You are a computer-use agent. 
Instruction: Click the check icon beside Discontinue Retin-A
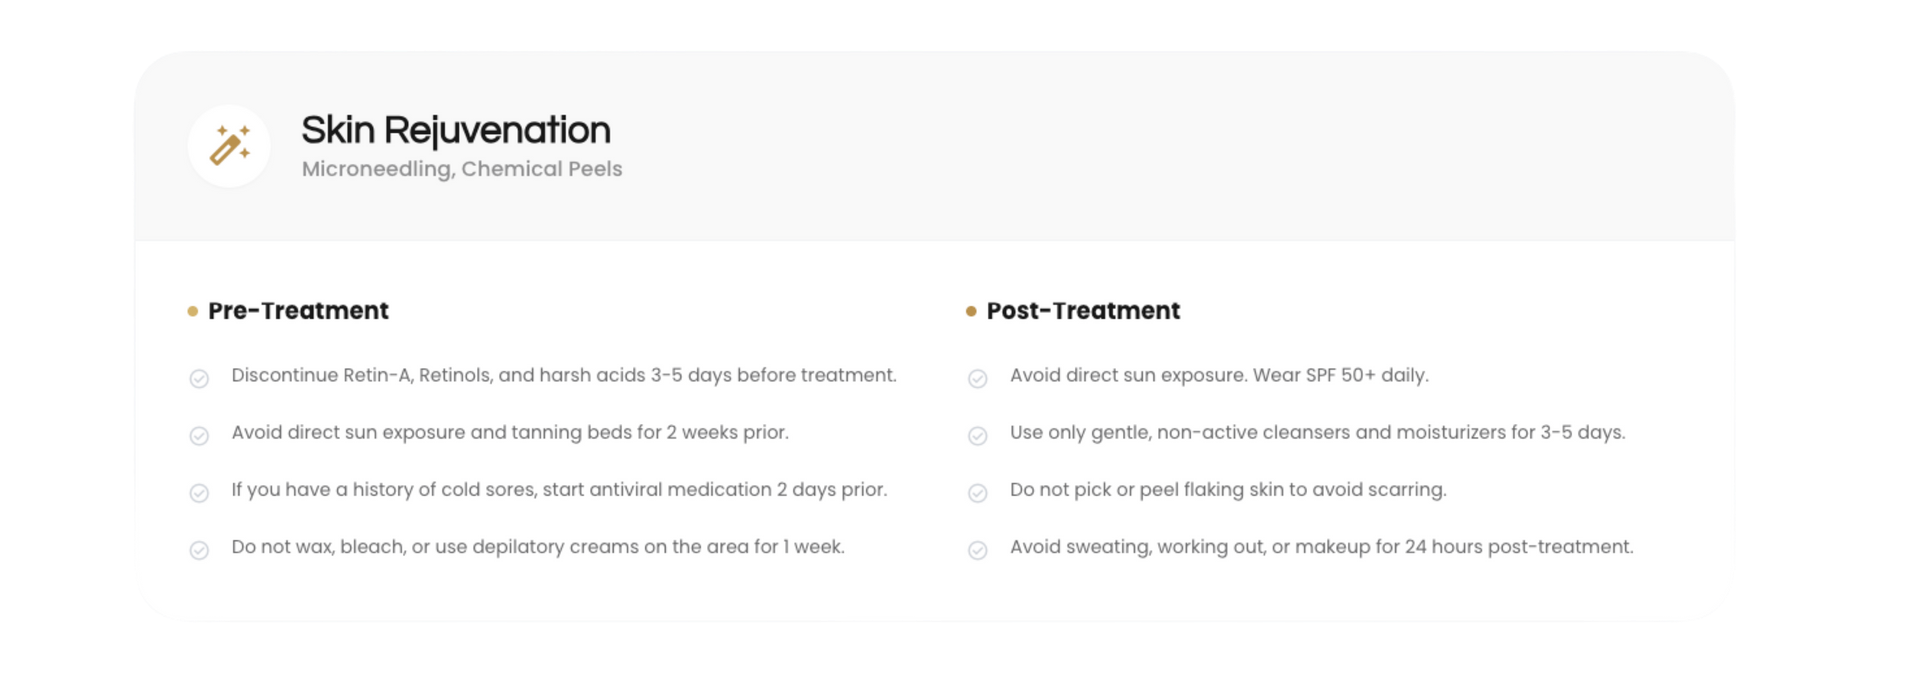[199, 379]
